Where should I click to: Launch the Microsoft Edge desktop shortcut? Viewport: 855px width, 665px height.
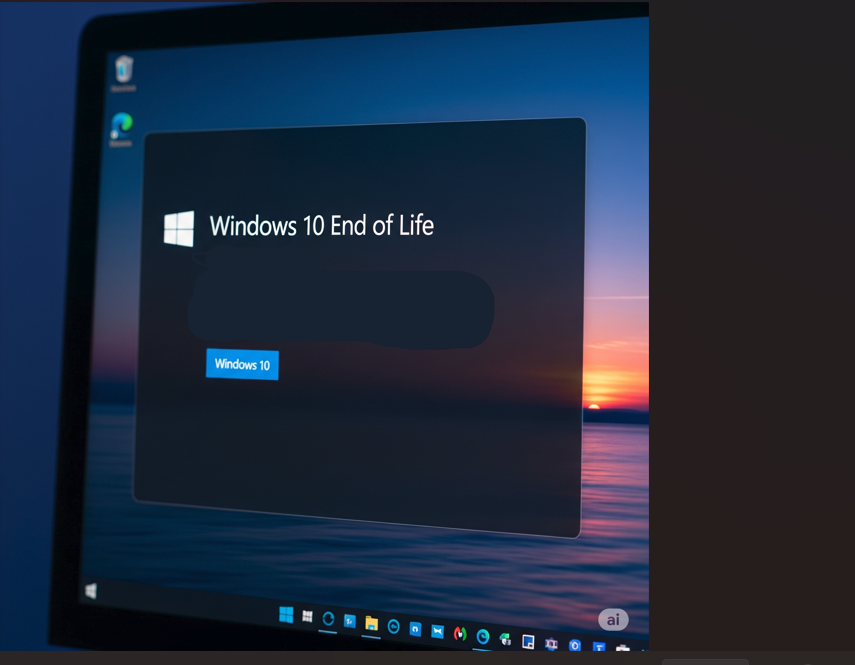121,126
